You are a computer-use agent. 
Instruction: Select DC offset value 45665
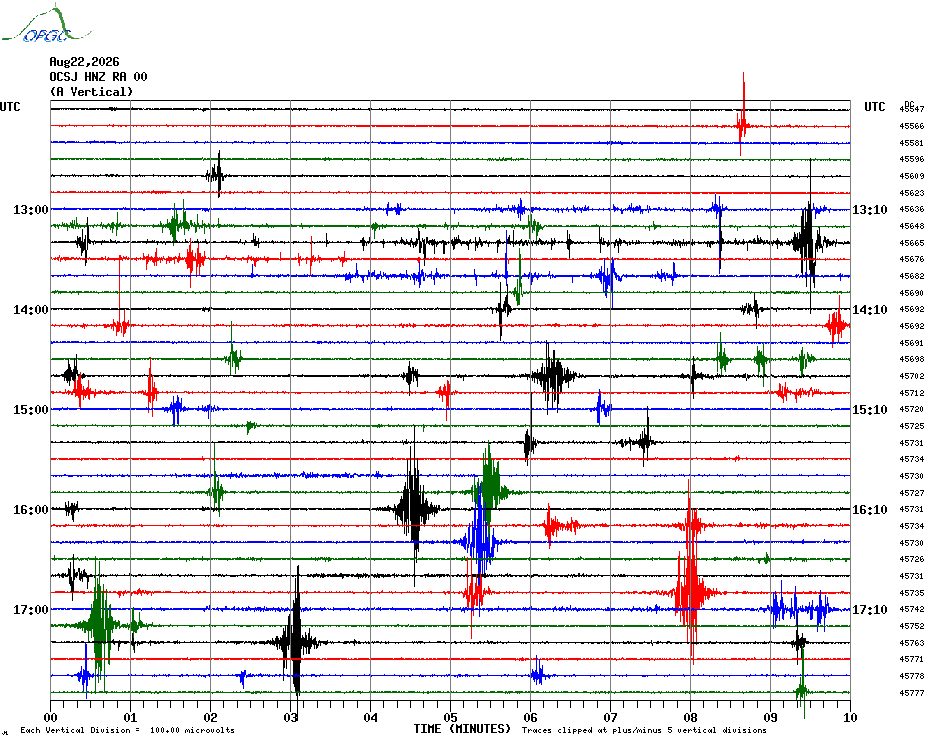point(912,243)
